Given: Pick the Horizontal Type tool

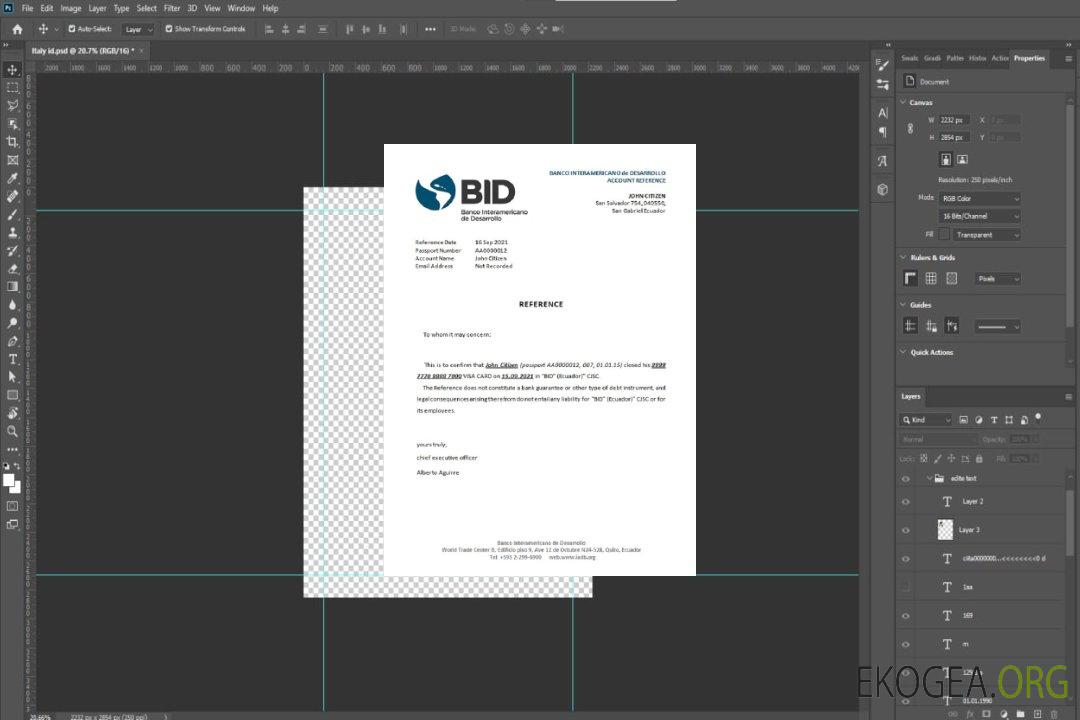Looking at the screenshot, I should [x=12, y=358].
